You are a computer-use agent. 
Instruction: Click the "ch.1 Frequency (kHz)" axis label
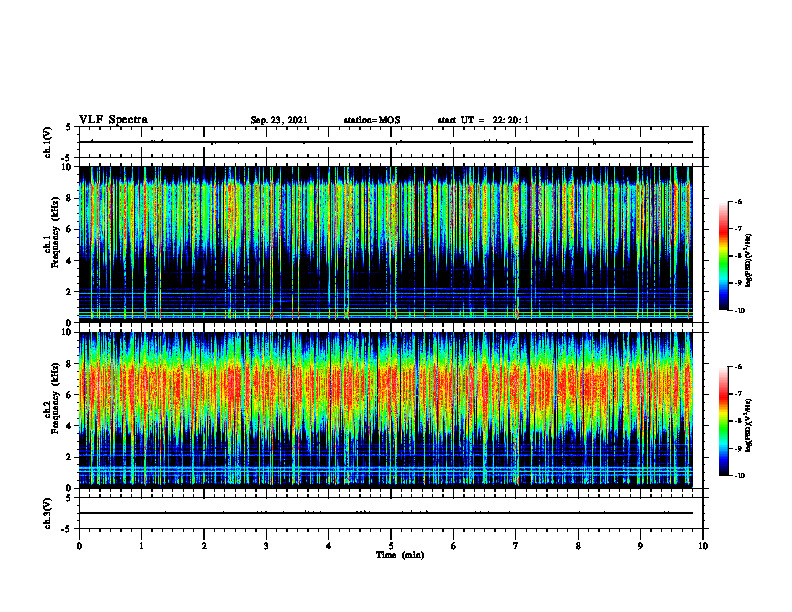pos(53,232)
